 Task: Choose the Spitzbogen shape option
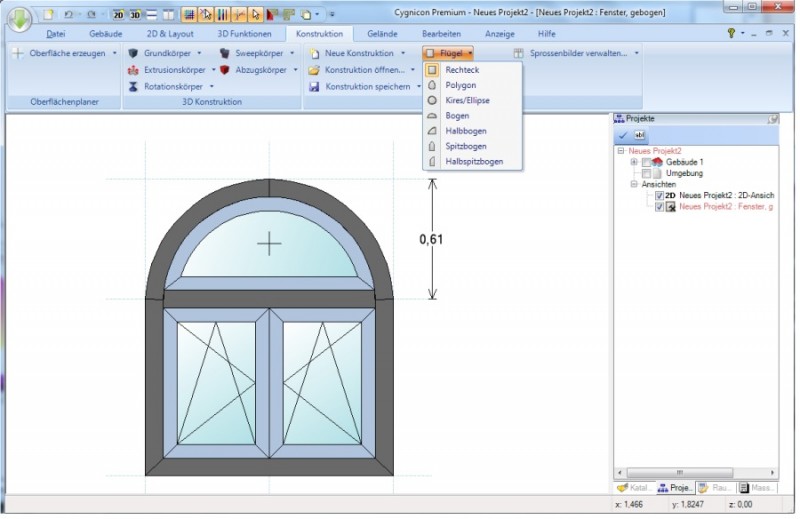tap(467, 146)
